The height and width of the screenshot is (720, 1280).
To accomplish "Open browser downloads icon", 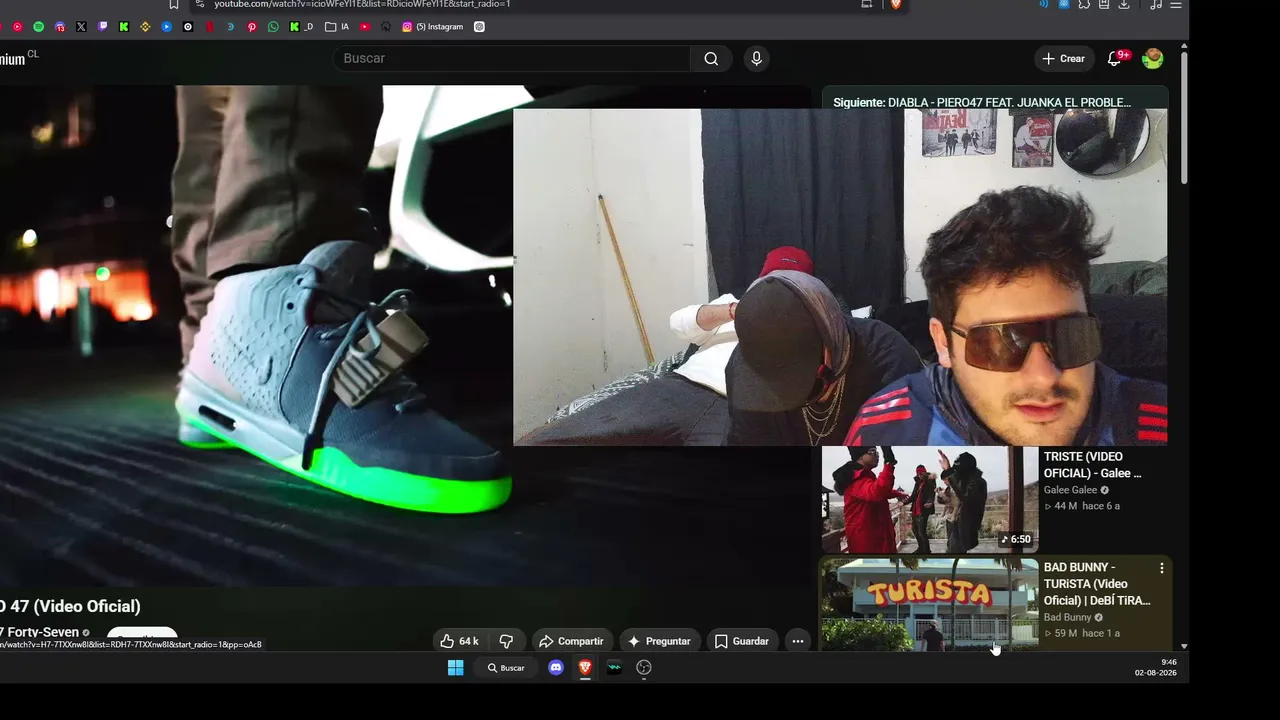I will point(1124,4).
